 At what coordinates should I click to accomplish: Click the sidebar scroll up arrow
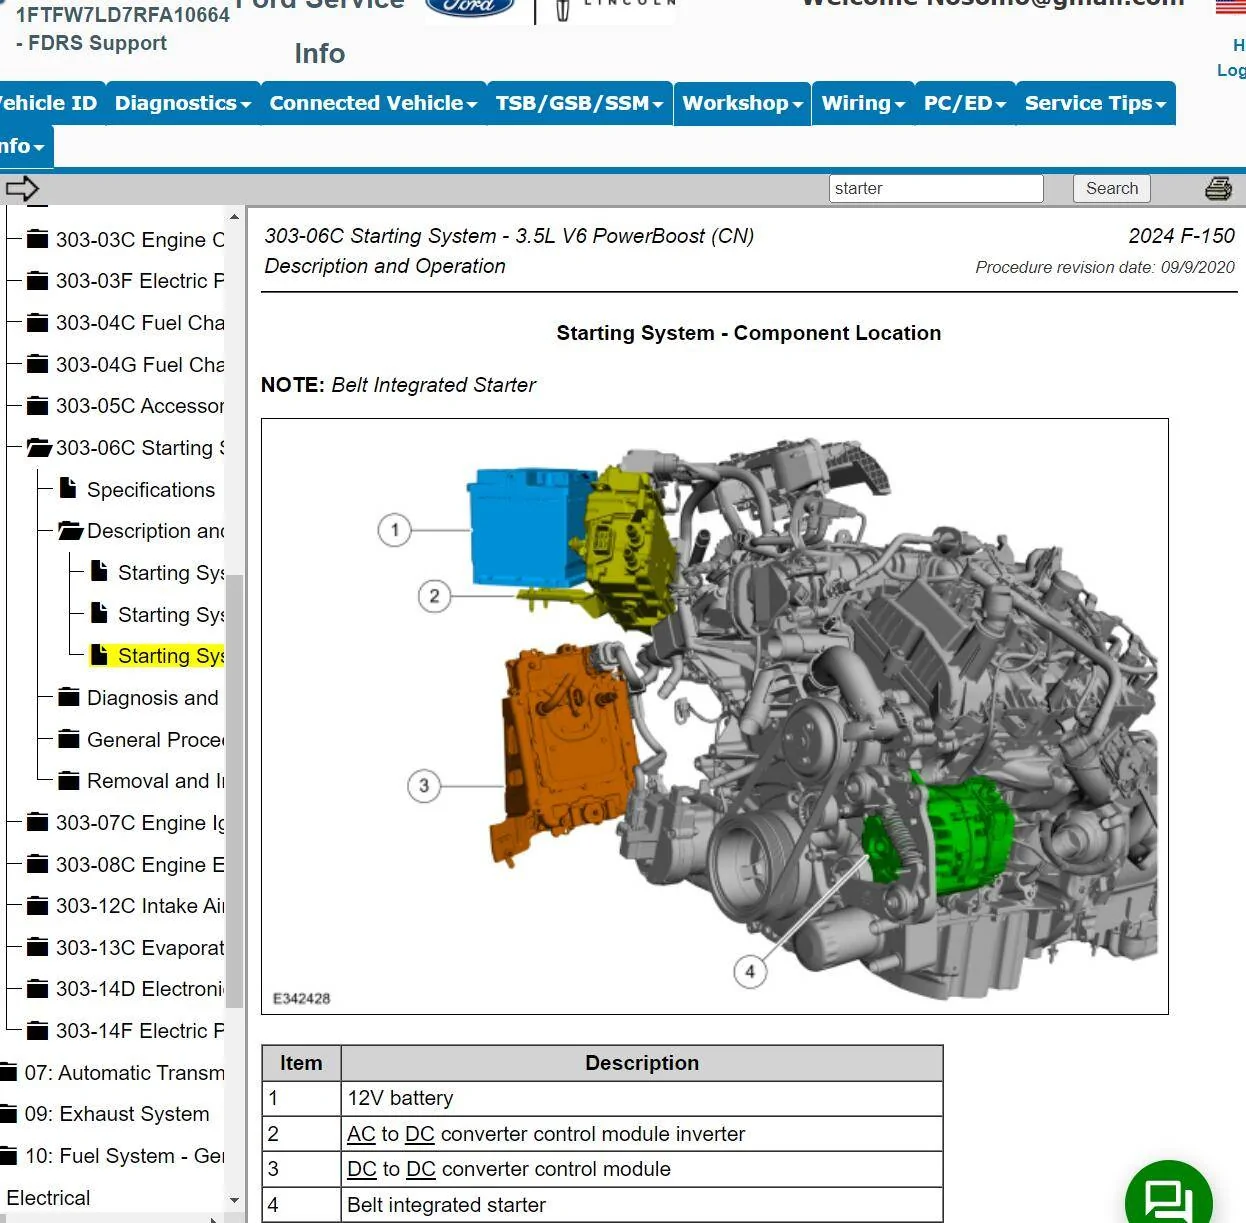click(234, 217)
